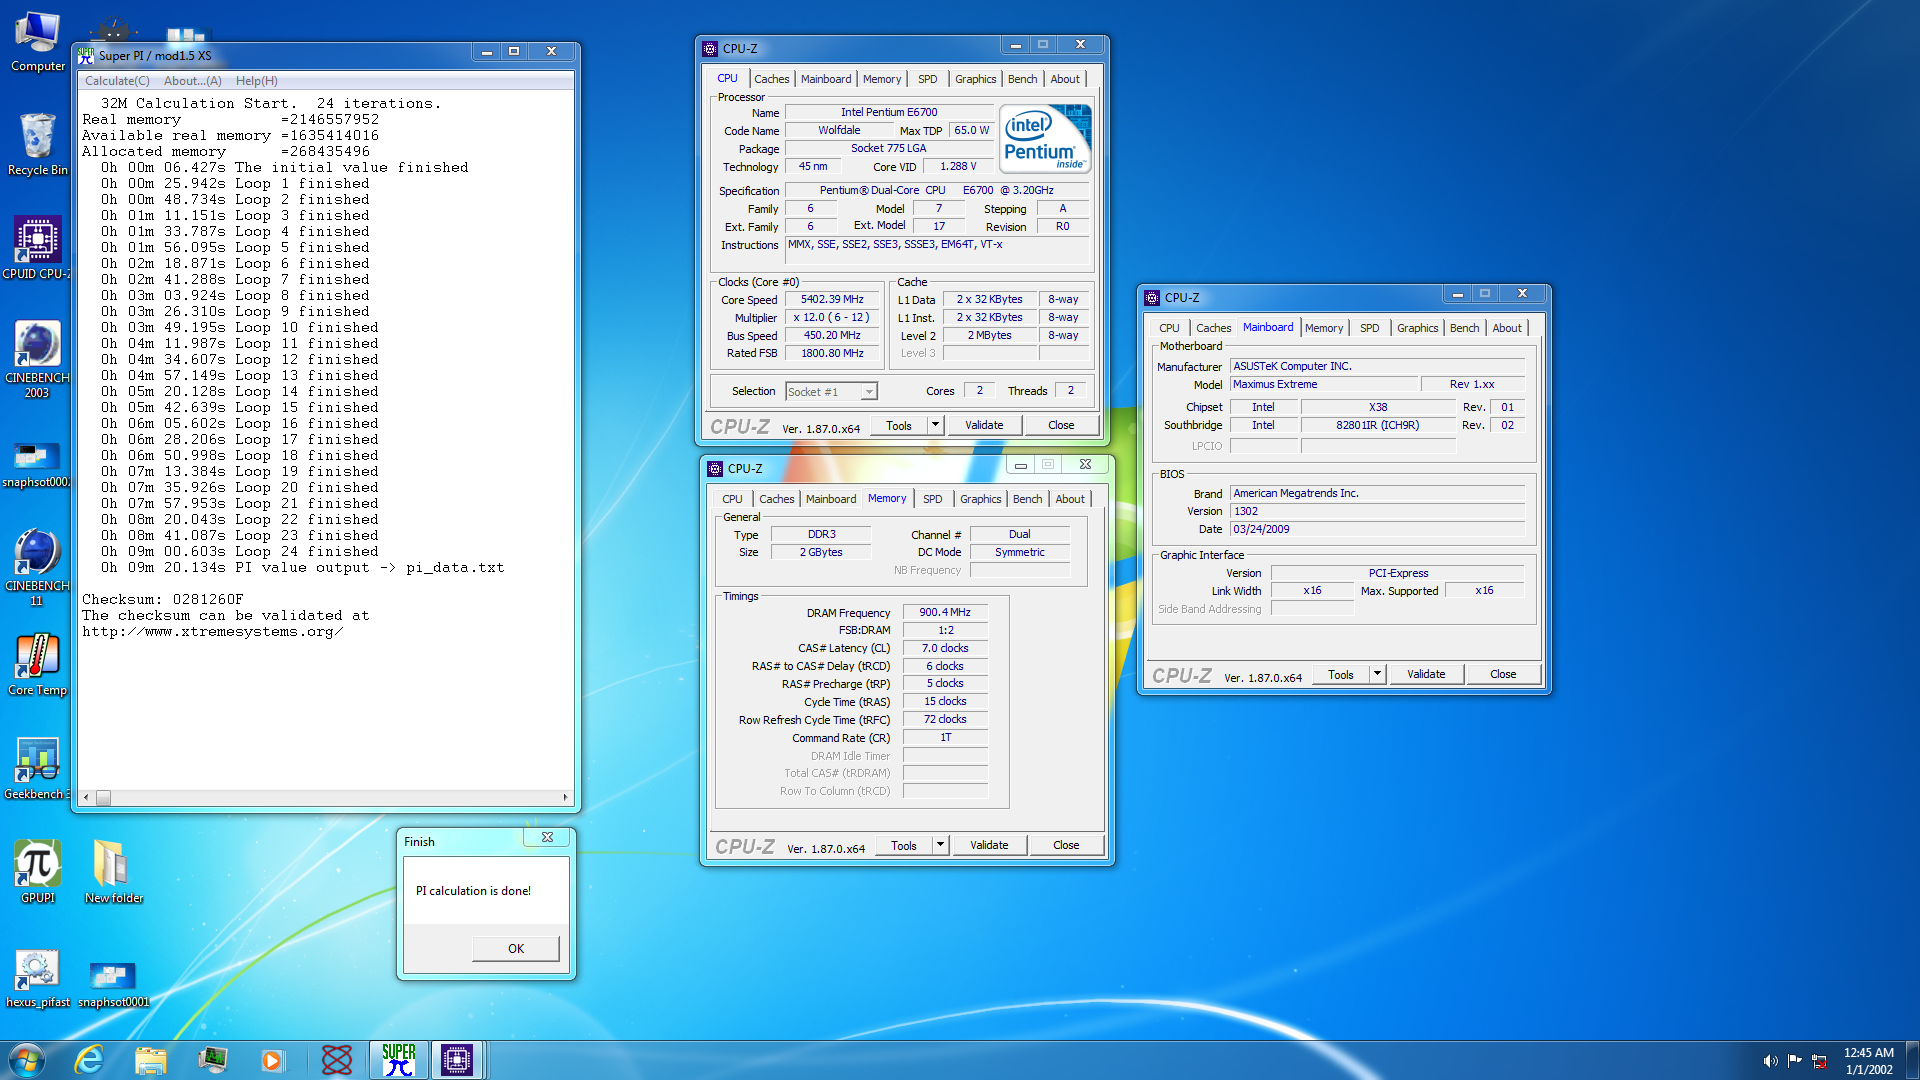
Task: Click the network status tray icon
Action: 1819,1061
